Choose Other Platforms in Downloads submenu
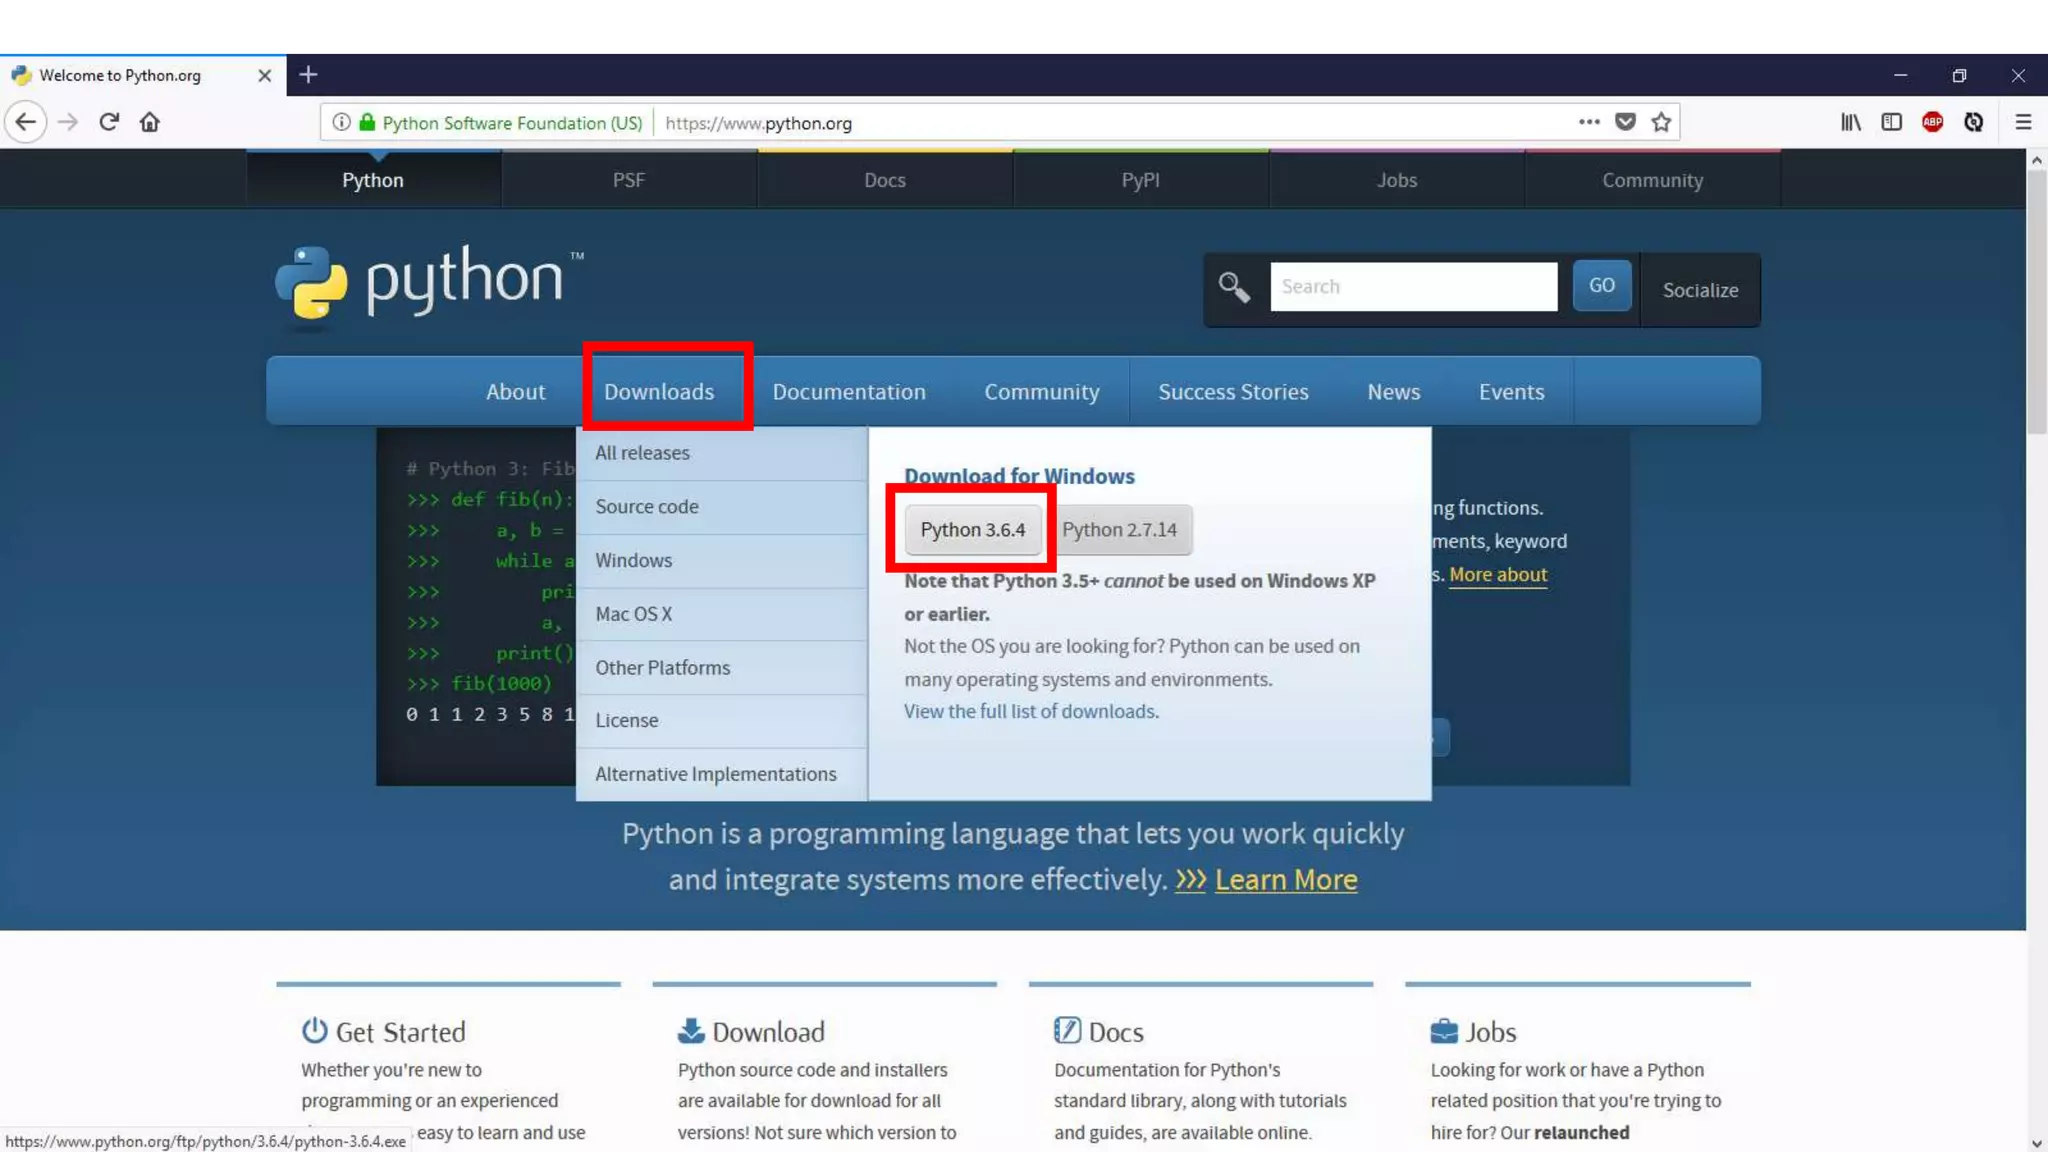Screen dimensions: 2048x1152 tap(722, 668)
